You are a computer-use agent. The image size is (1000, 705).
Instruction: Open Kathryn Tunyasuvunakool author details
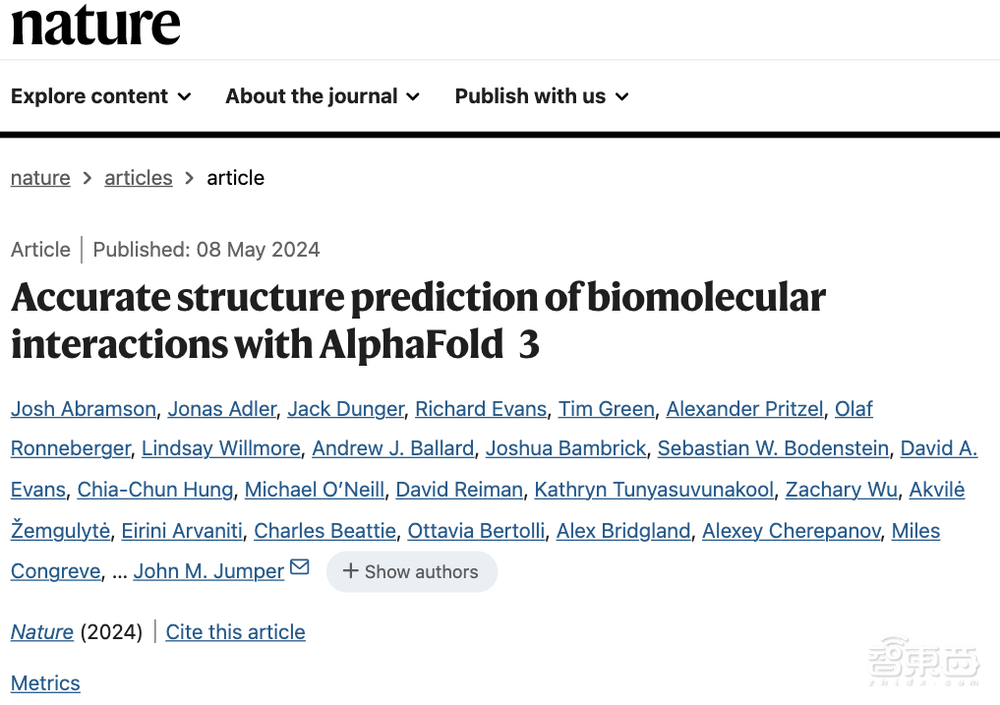click(654, 490)
